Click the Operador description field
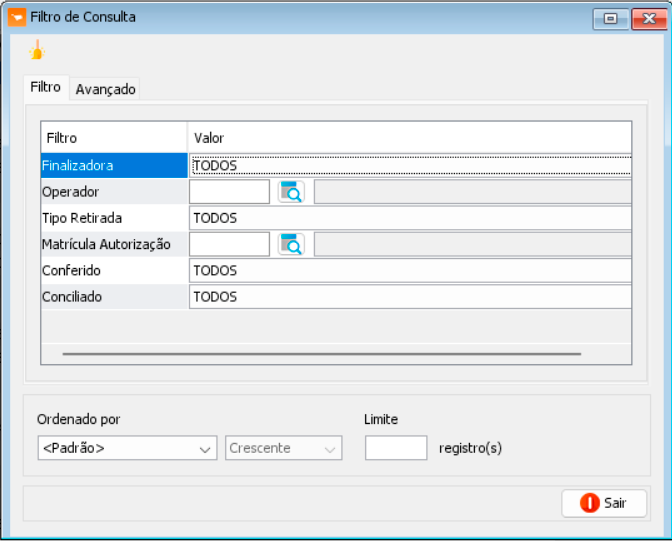This screenshot has width=672, height=541. (472, 192)
